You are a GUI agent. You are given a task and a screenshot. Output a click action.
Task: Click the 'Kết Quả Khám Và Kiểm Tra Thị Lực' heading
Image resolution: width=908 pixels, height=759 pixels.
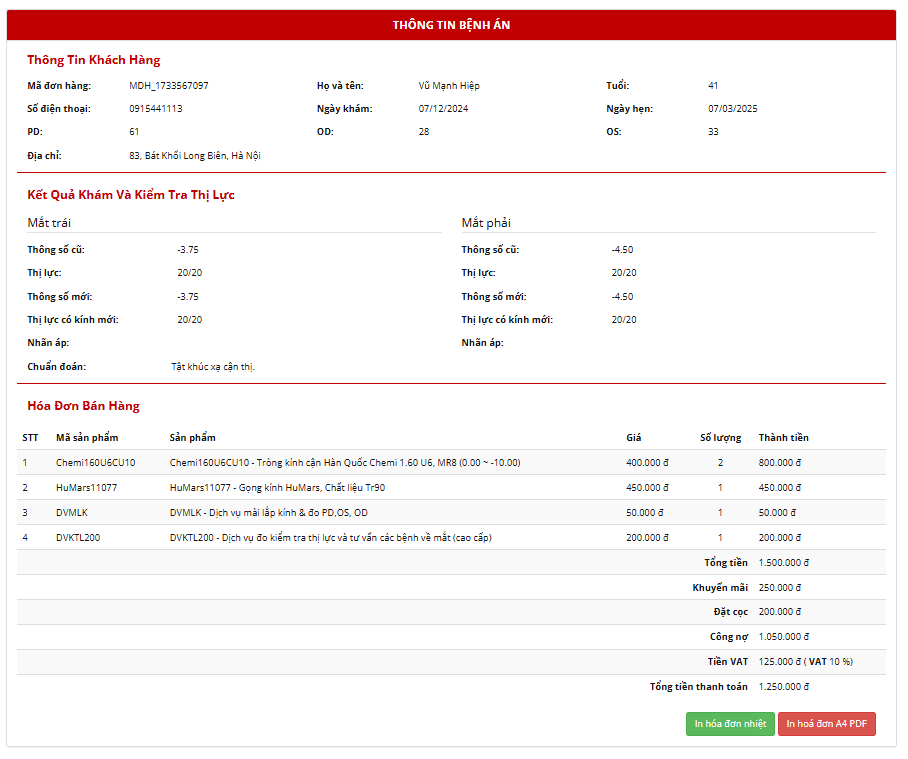[x=131, y=195]
